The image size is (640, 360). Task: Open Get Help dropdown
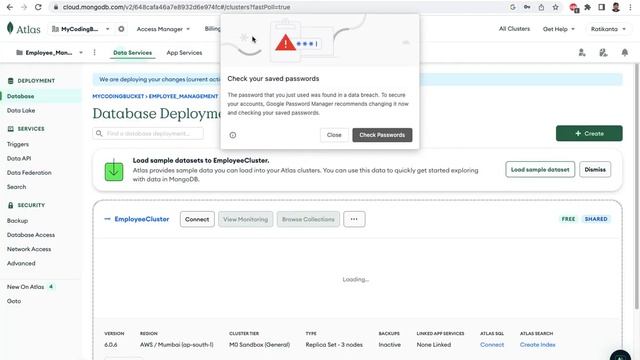click(558, 29)
